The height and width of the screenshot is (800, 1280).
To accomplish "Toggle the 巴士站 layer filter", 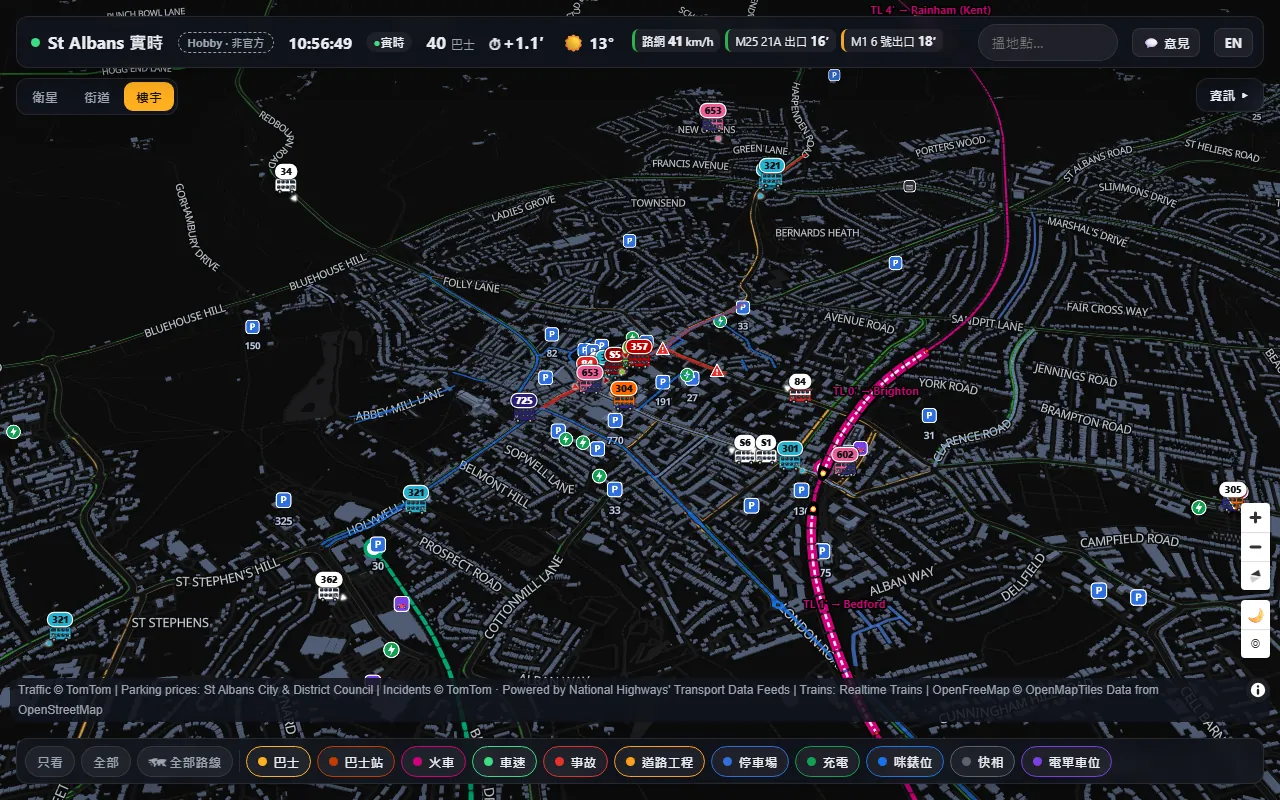I will pyautogui.click(x=357, y=763).
